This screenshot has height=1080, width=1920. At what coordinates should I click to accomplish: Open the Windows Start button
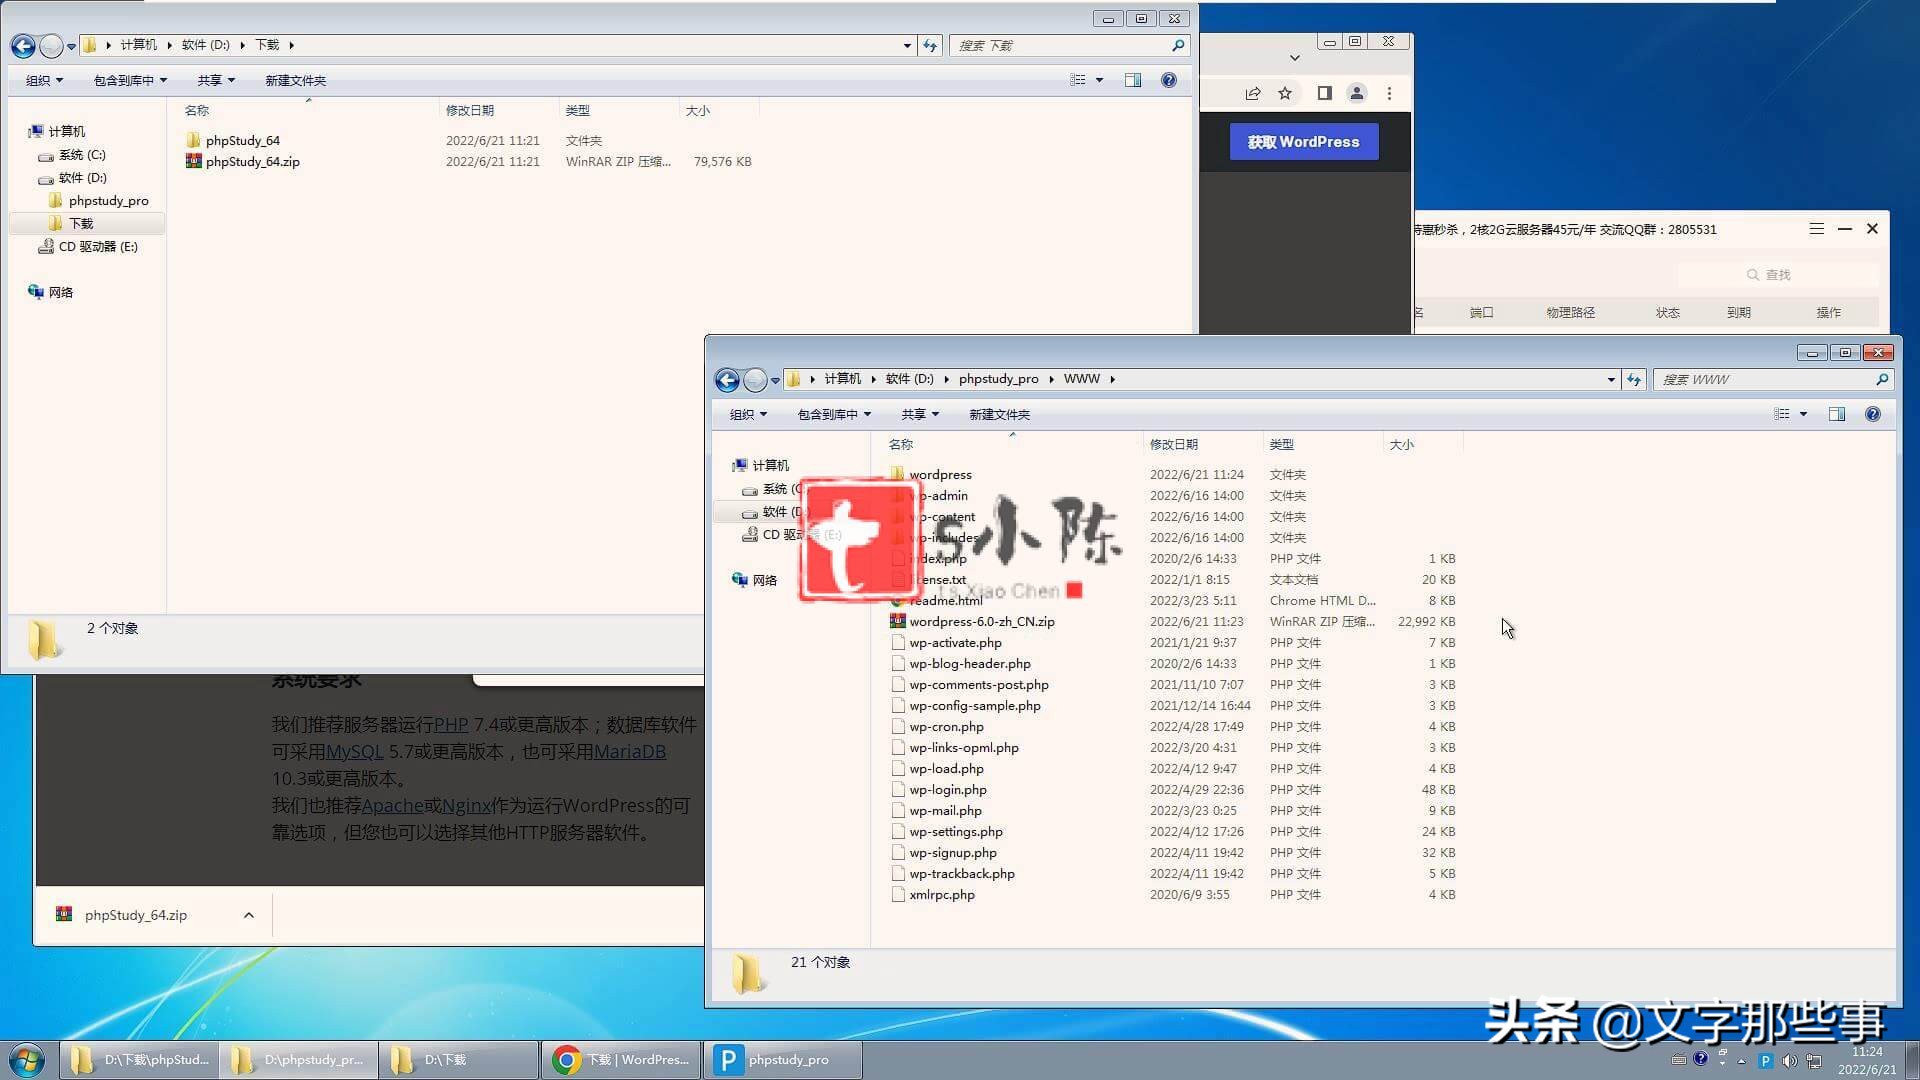point(27,1059)
